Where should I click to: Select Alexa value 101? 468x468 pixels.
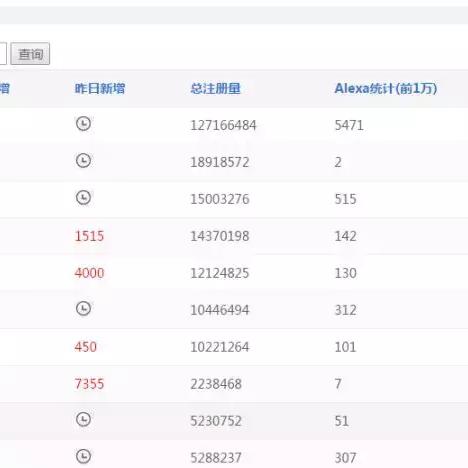[345, 347]
